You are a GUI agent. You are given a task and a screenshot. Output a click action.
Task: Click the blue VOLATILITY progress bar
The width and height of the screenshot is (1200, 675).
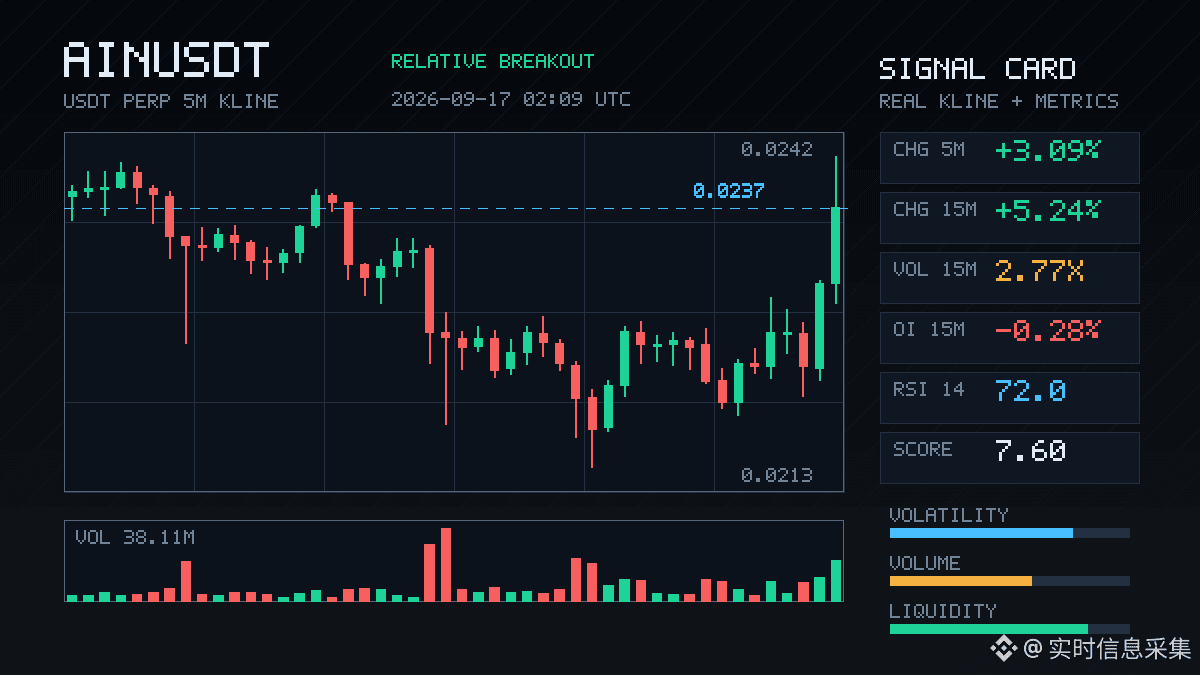pos(981,533)
